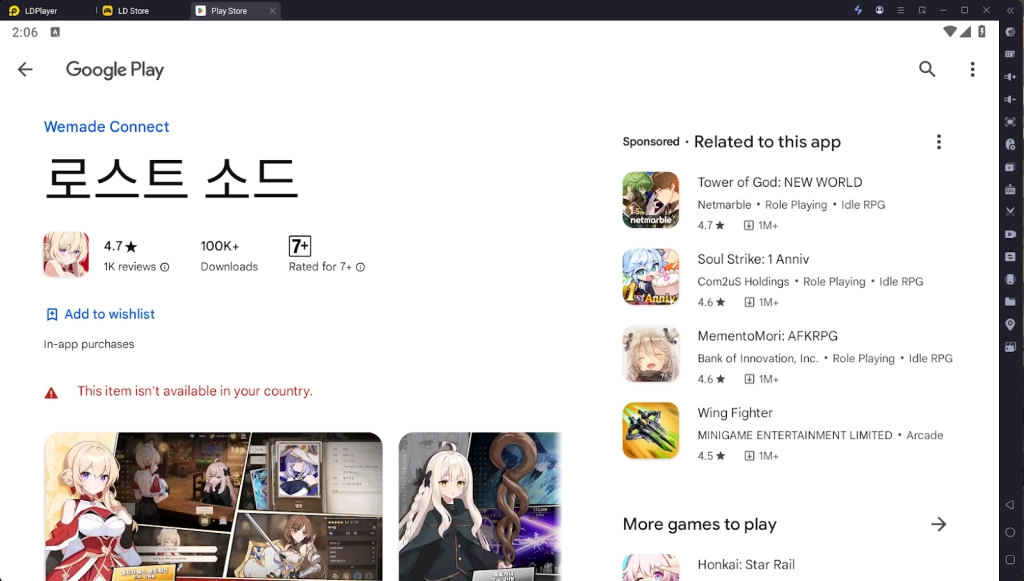Go back with the Google Play arrow
This screenshot has height=581, width=1024.
(25, 69)
